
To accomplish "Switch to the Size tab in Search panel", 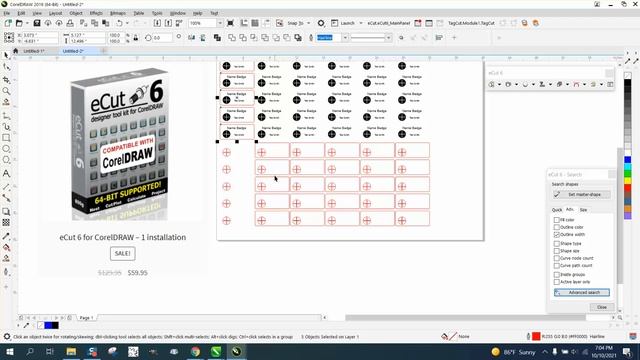I will (584, 210).
